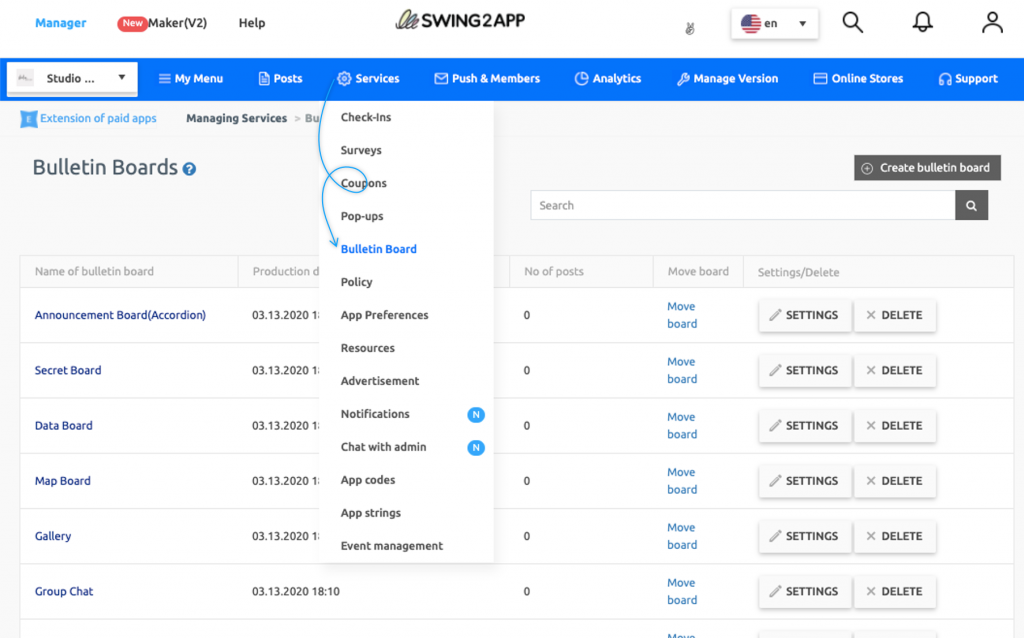Viewport: 1024px width, 638px height.
Task: Click the help question mark beside Bulletin Boards
Action: tap(189, 170)
